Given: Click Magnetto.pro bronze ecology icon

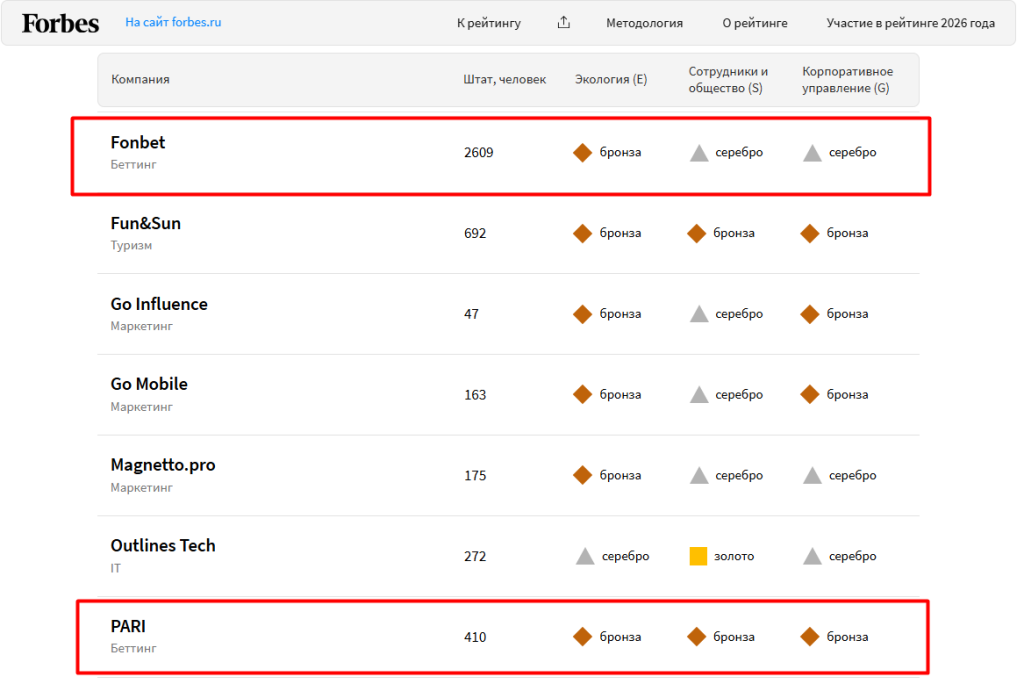Looking at the screenshot, I should click(582, 476).
